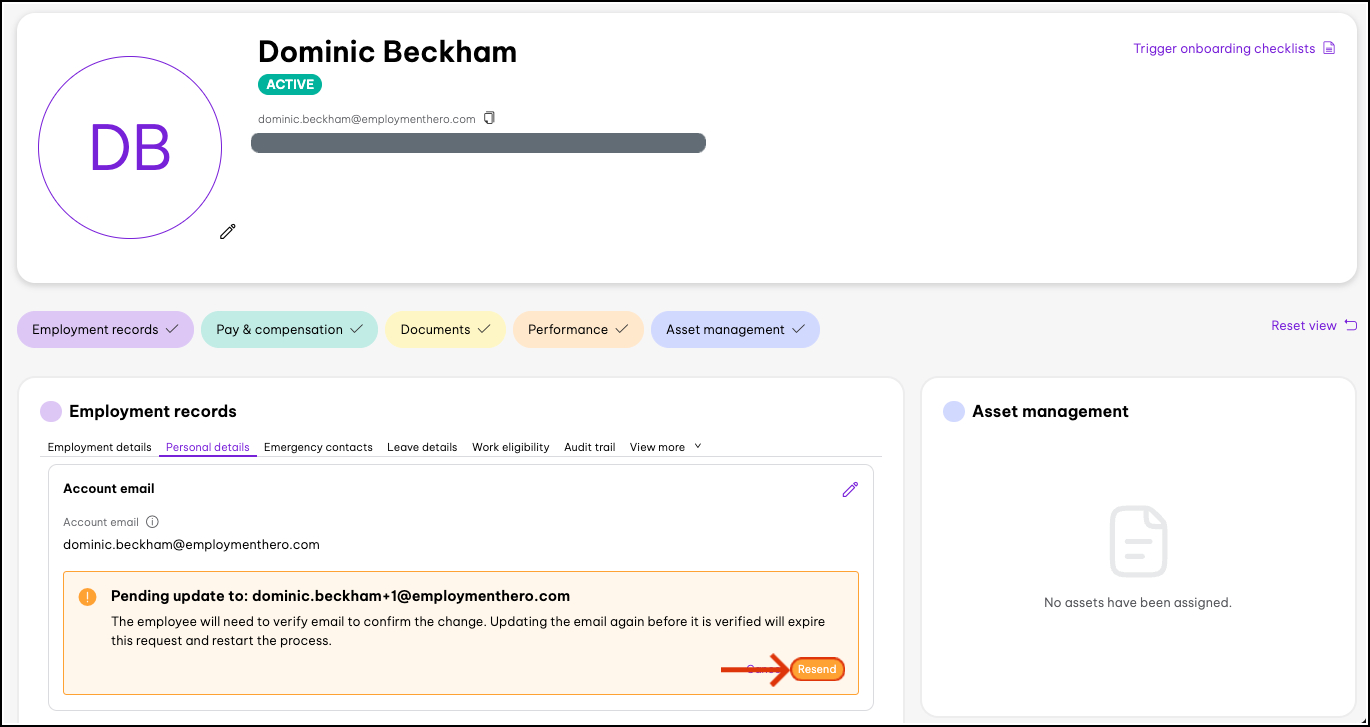Open the Account email edit pencil
This screenshot has height=727, width=1370.
pos(850,489)
